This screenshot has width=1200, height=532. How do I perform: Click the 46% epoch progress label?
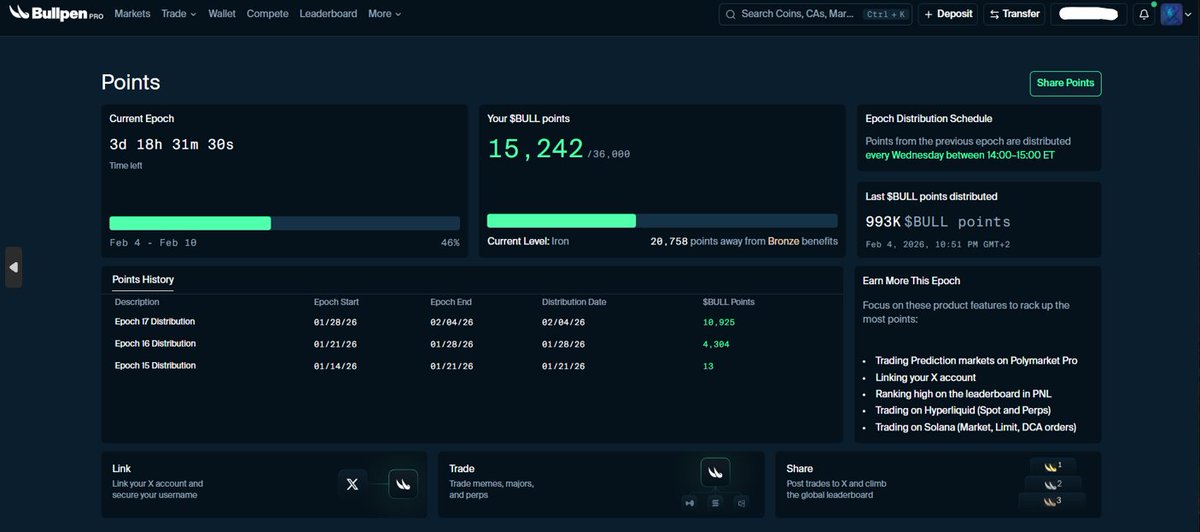(450, 243)
